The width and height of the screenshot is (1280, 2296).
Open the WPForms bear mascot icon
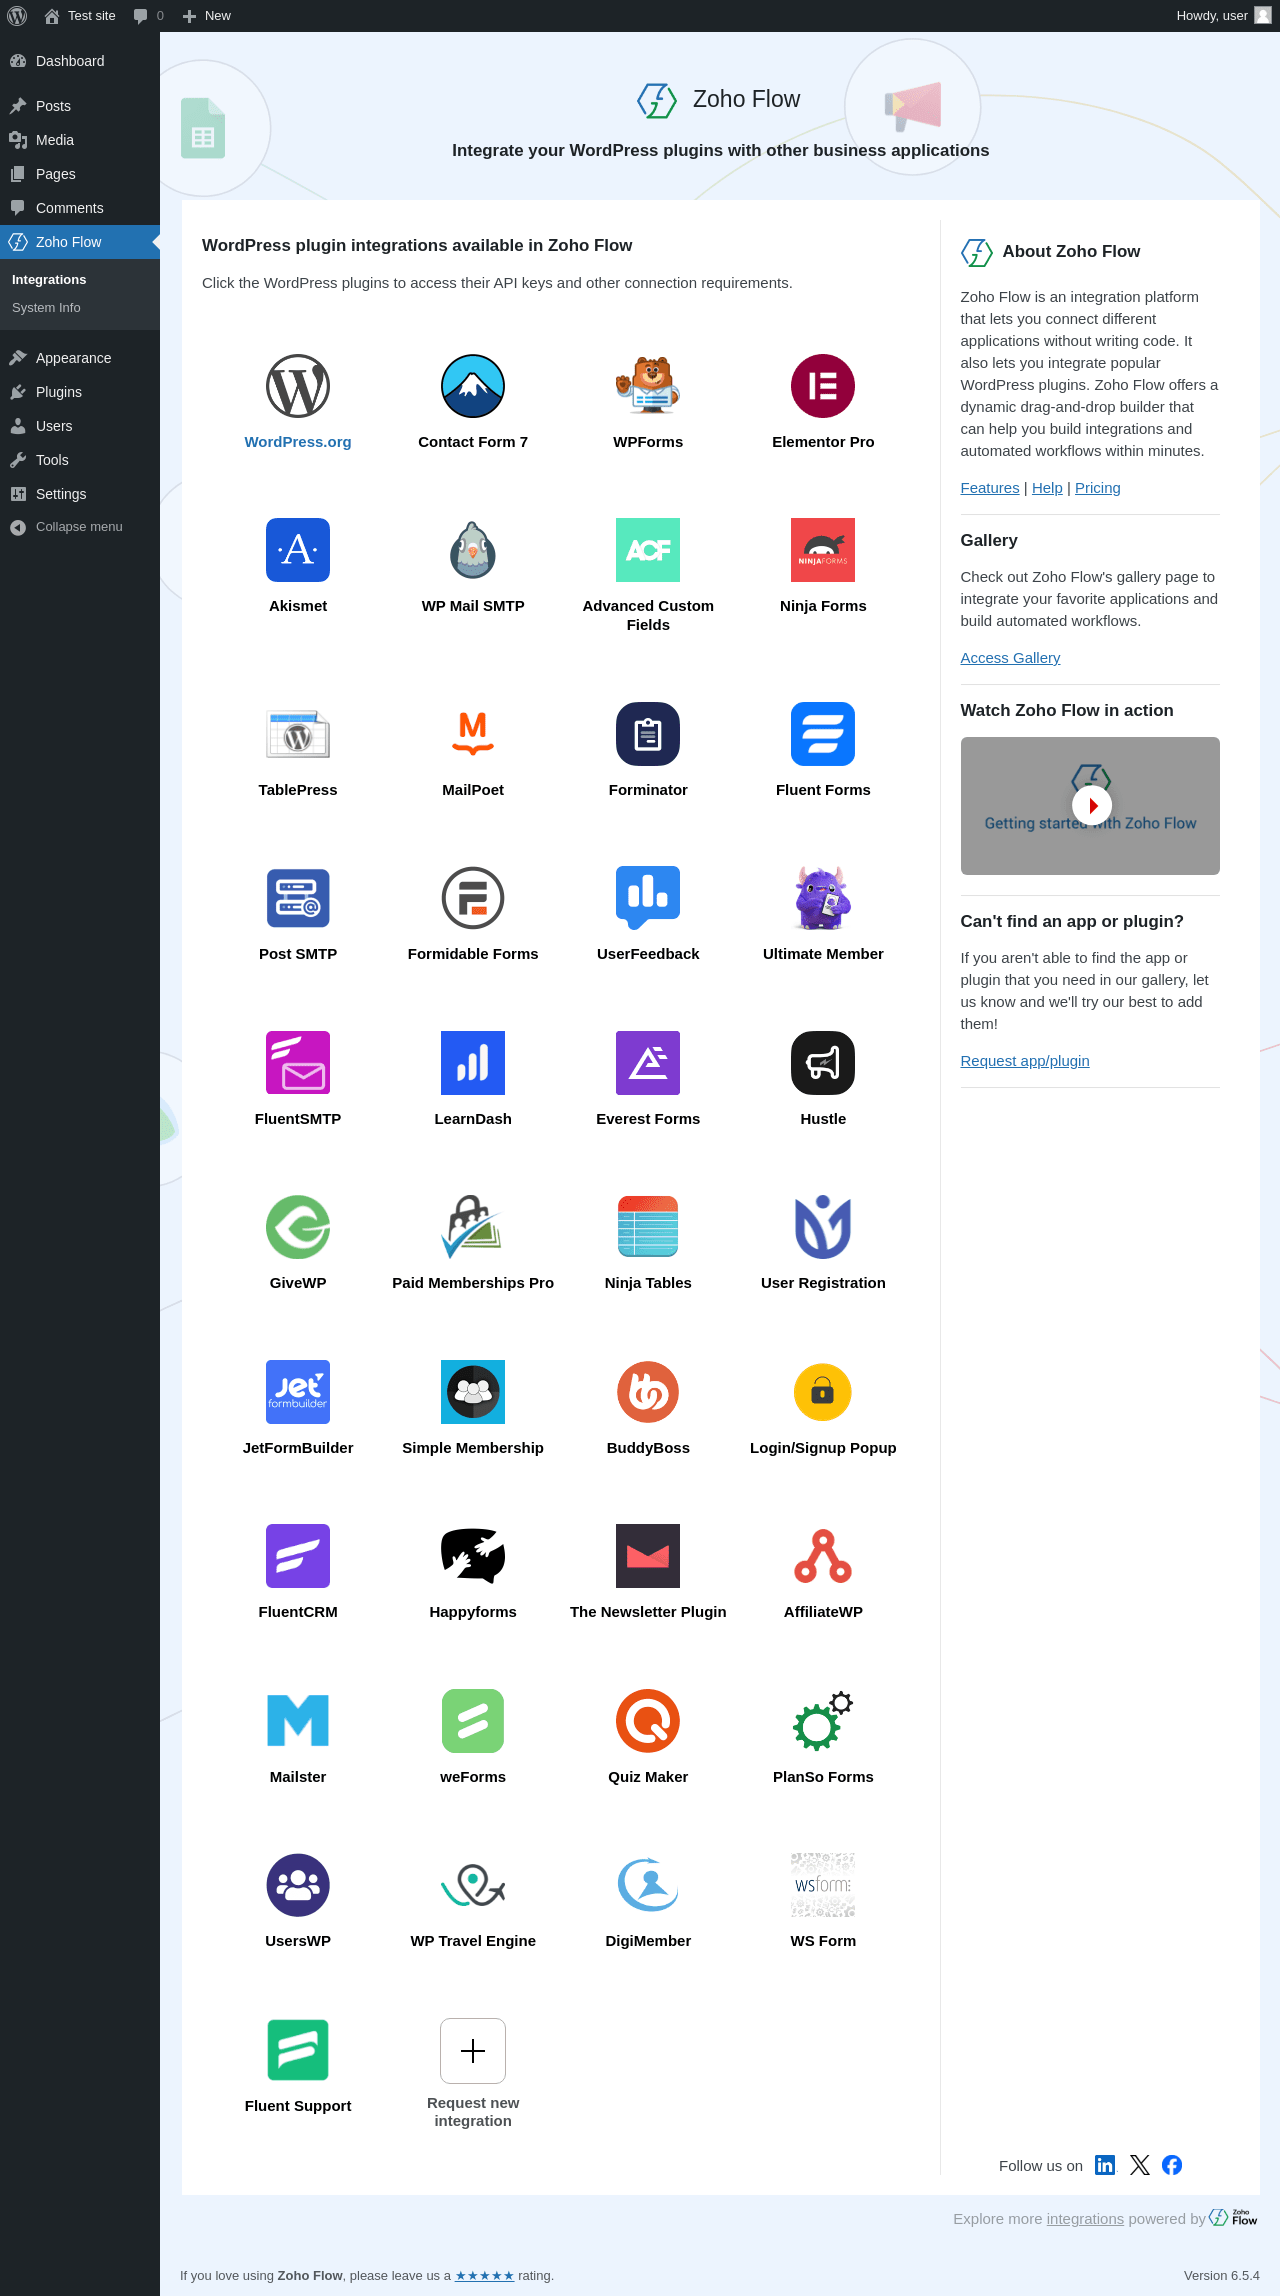pos(648,386)
